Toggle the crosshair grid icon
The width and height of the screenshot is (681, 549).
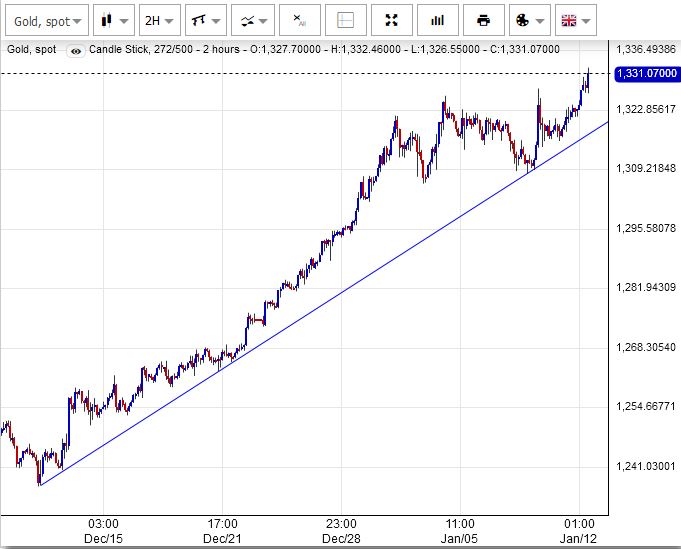[345, 20]
